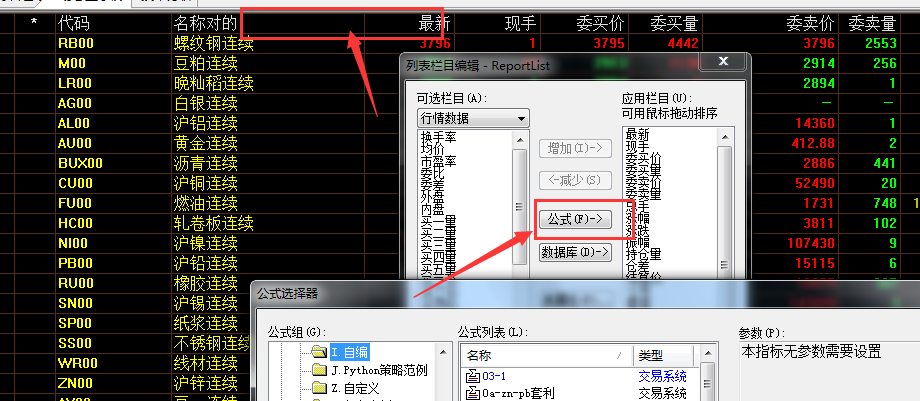Screen dimensions: 920x401
Task: Select 最新 in the 应用栏目 list
Action: tap(638, 134)
